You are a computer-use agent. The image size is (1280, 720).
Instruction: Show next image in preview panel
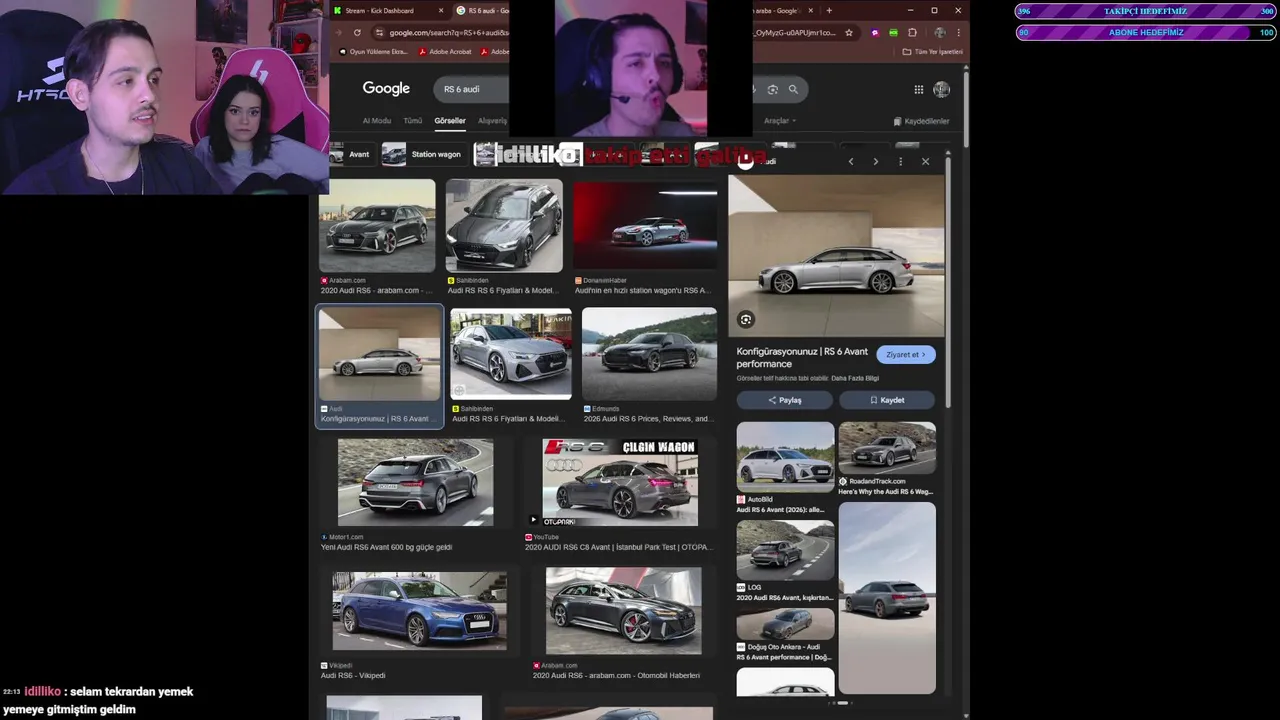(875, 161)
